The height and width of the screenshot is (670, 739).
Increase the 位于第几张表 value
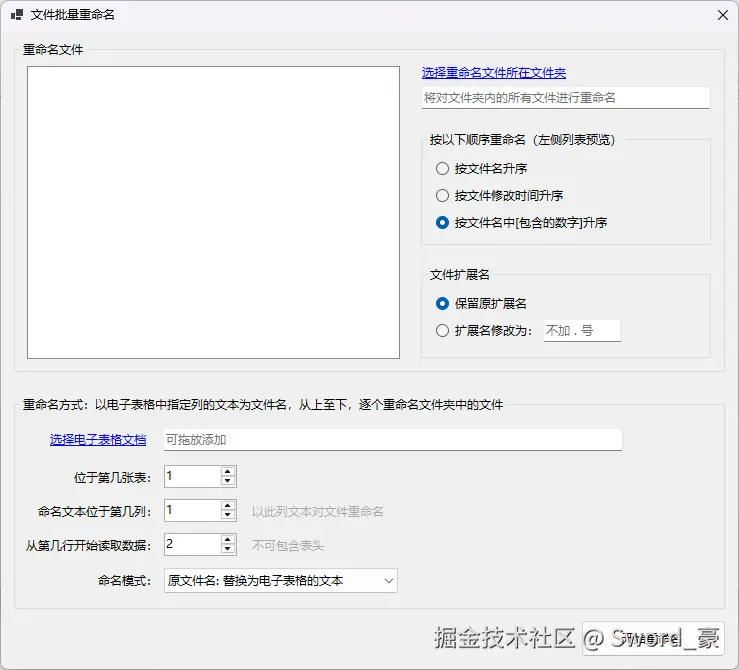pos(228,472)
